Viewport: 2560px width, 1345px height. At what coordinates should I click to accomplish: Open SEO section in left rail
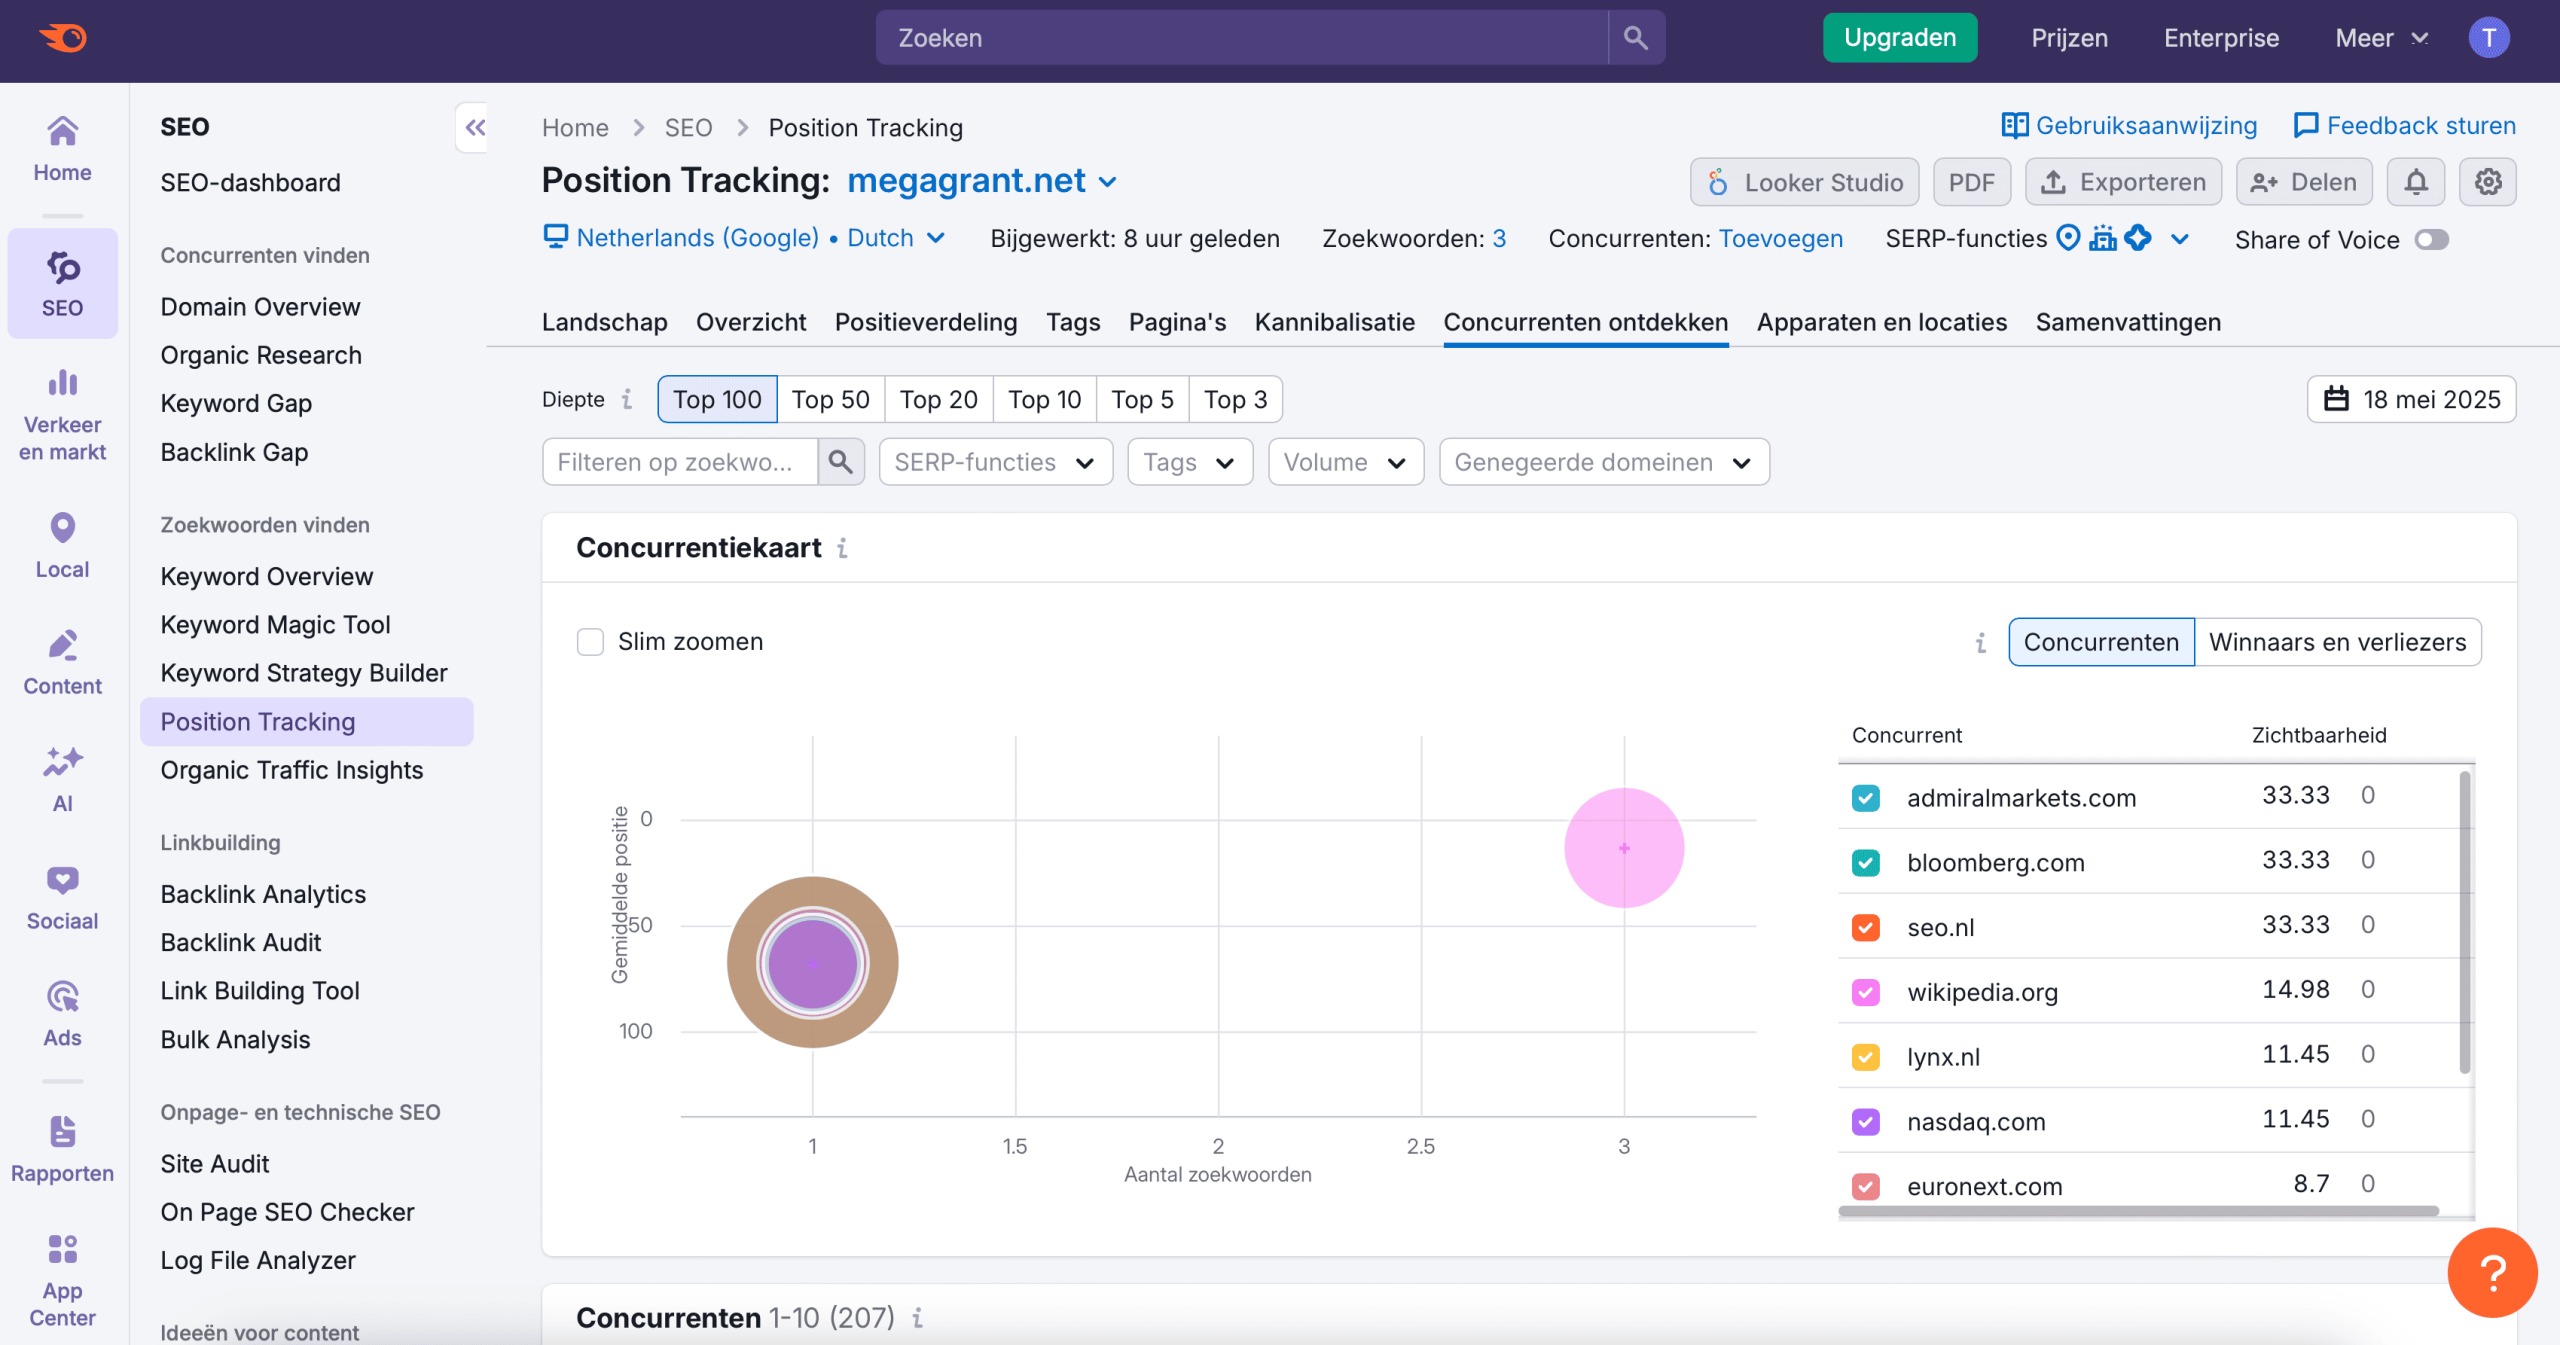(x=62, y=284)
